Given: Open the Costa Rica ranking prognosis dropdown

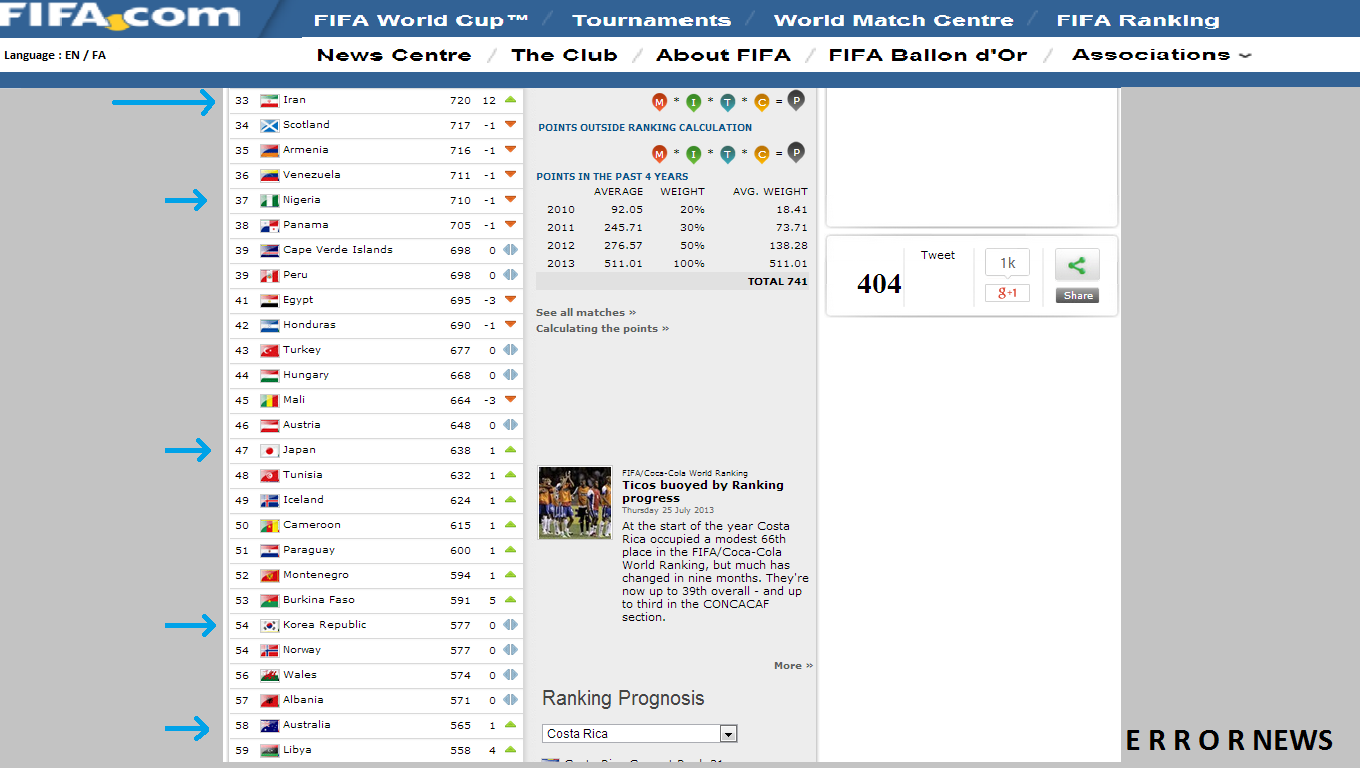Looking at the screenshot, I should 640,734.
